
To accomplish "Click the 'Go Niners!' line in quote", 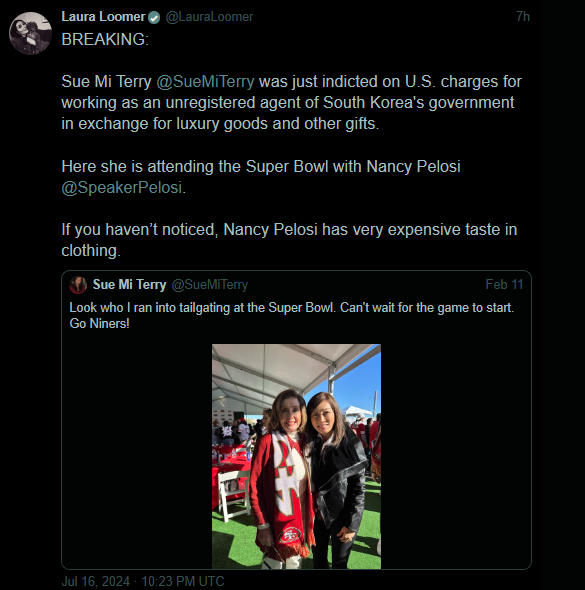I will click(99, 324).
